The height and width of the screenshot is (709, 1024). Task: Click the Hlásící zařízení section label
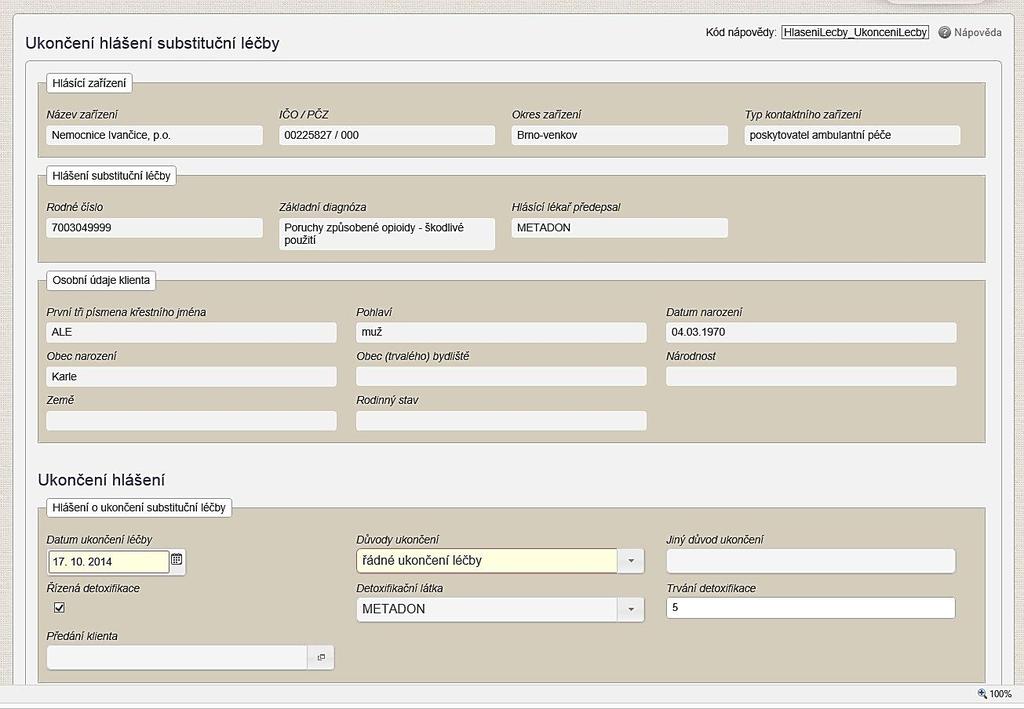pyautogui.click(x=89, y=83)
